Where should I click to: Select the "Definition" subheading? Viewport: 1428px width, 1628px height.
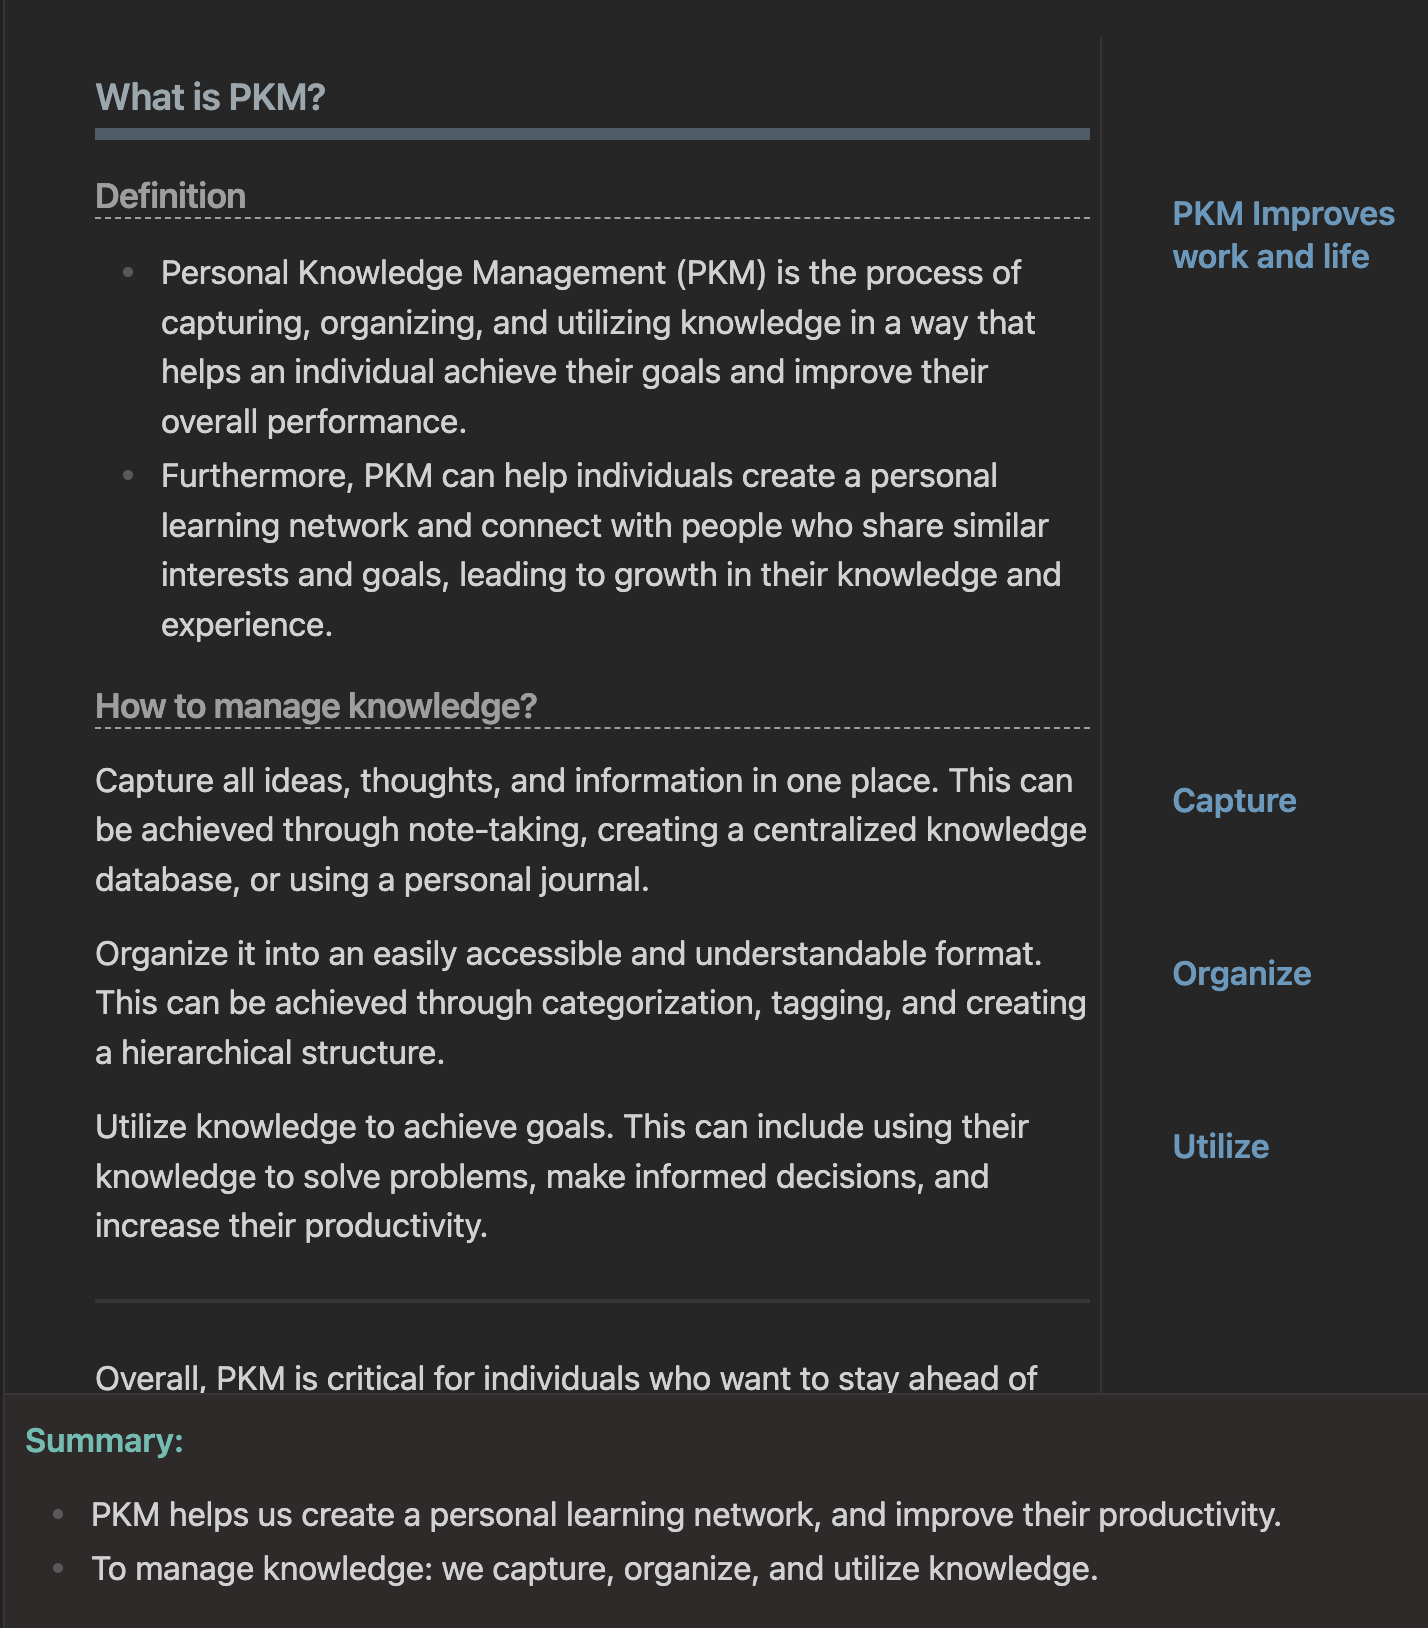coord(170,196)
